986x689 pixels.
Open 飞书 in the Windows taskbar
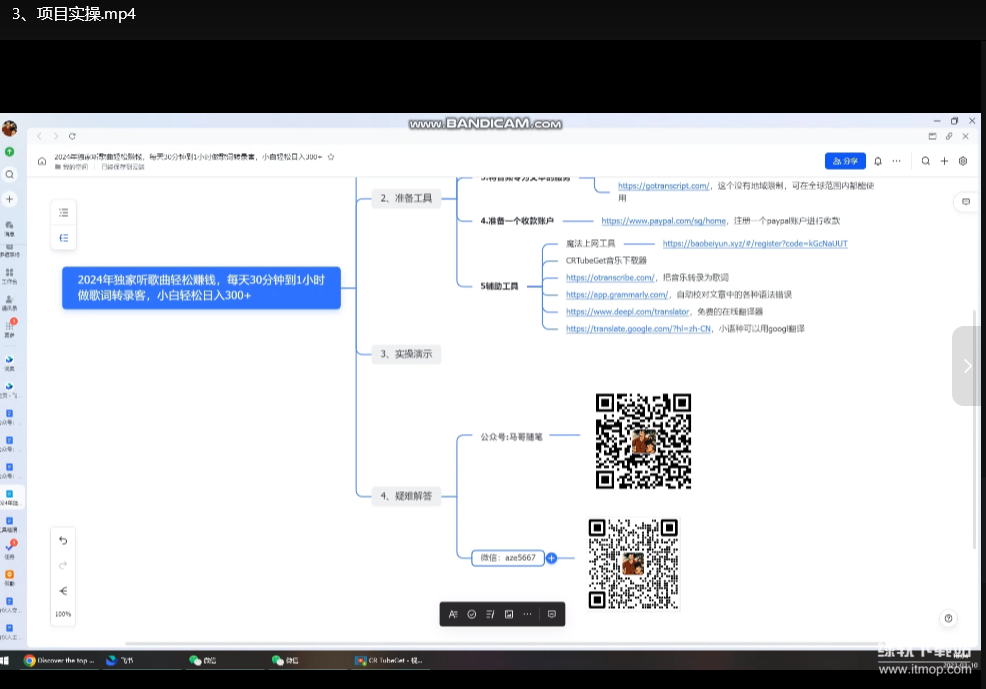click(121, 660)
